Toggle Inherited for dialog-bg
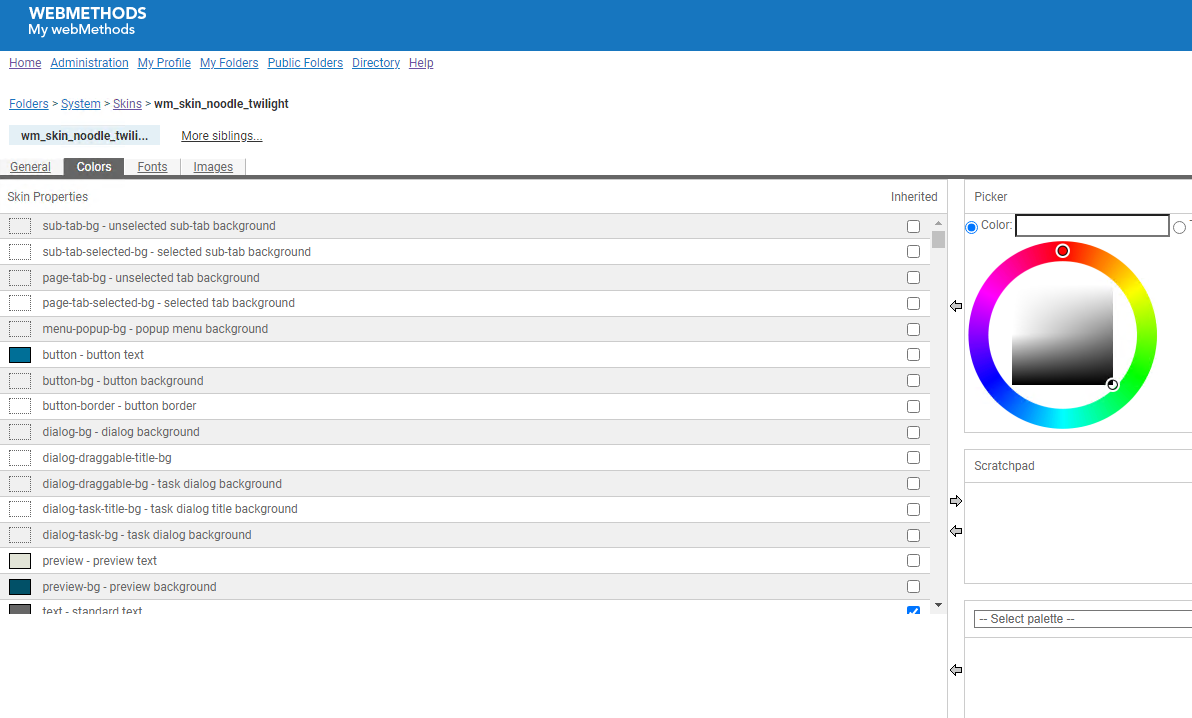This screenshot has height=718, width=1192. 913,432
